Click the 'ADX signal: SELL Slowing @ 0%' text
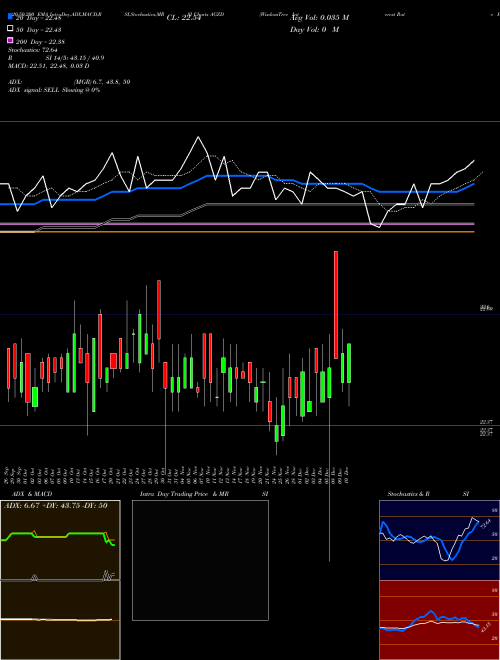Viewport: 500px width, 660px height. click(54, 90)
